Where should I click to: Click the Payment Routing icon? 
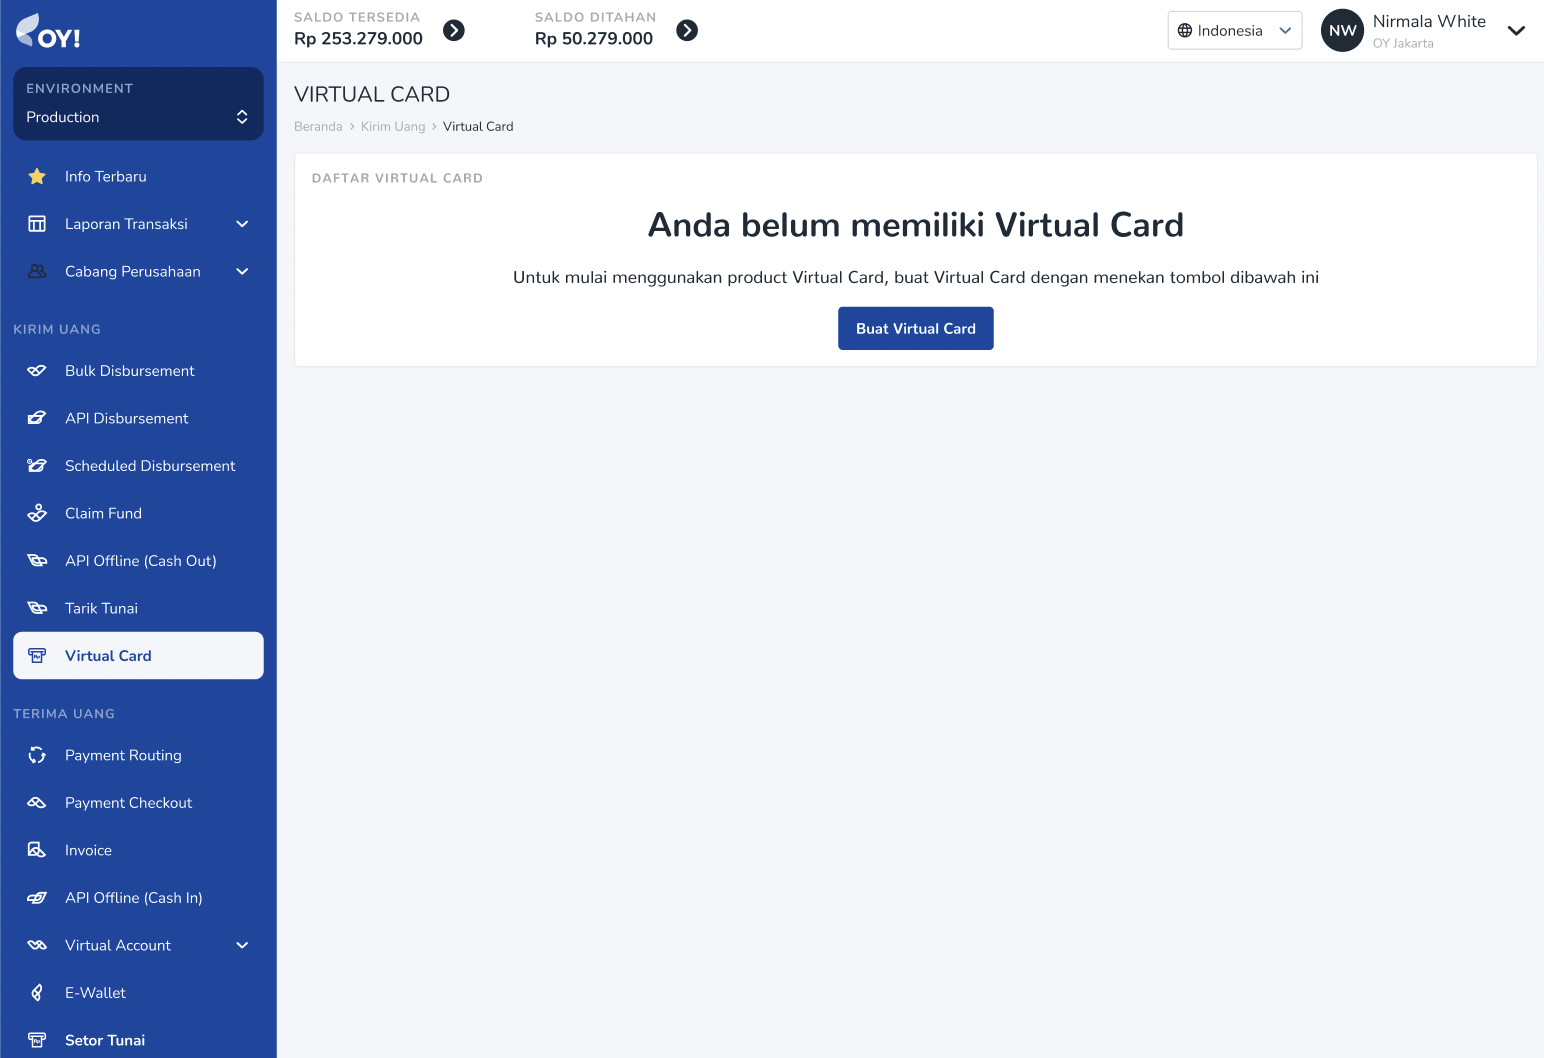(x=37, y=756)
